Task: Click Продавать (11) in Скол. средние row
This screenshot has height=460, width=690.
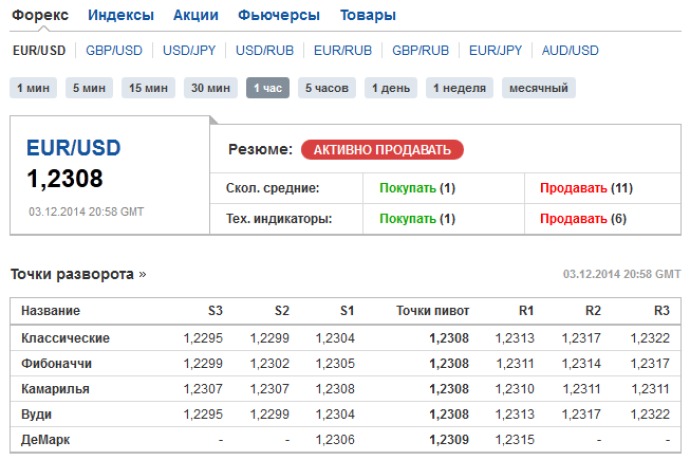Action: point(586,188)
